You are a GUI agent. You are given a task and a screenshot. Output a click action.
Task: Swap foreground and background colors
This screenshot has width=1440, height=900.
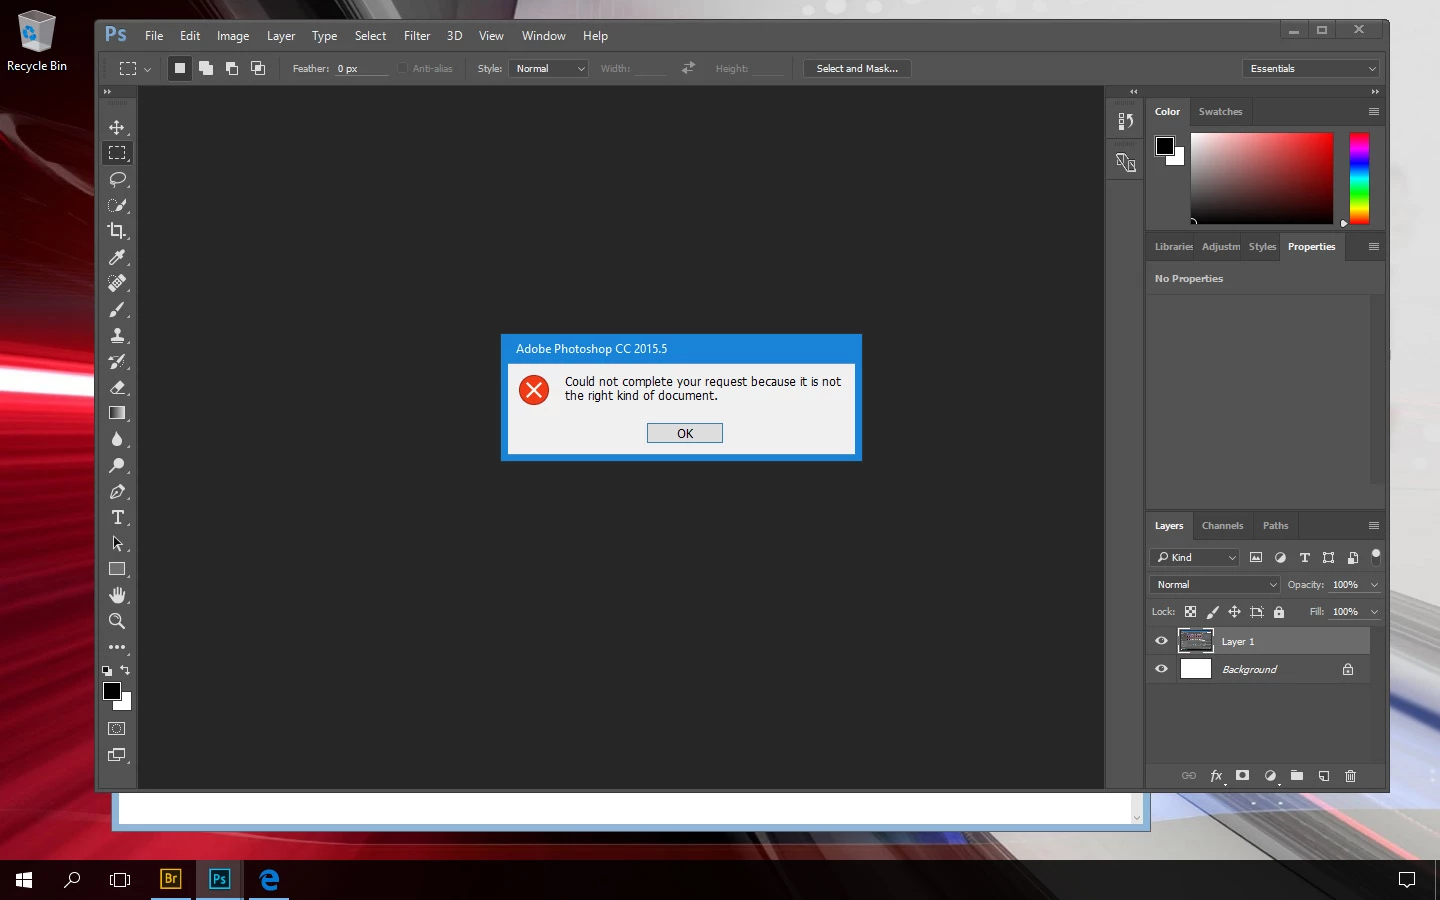point(125,670)
